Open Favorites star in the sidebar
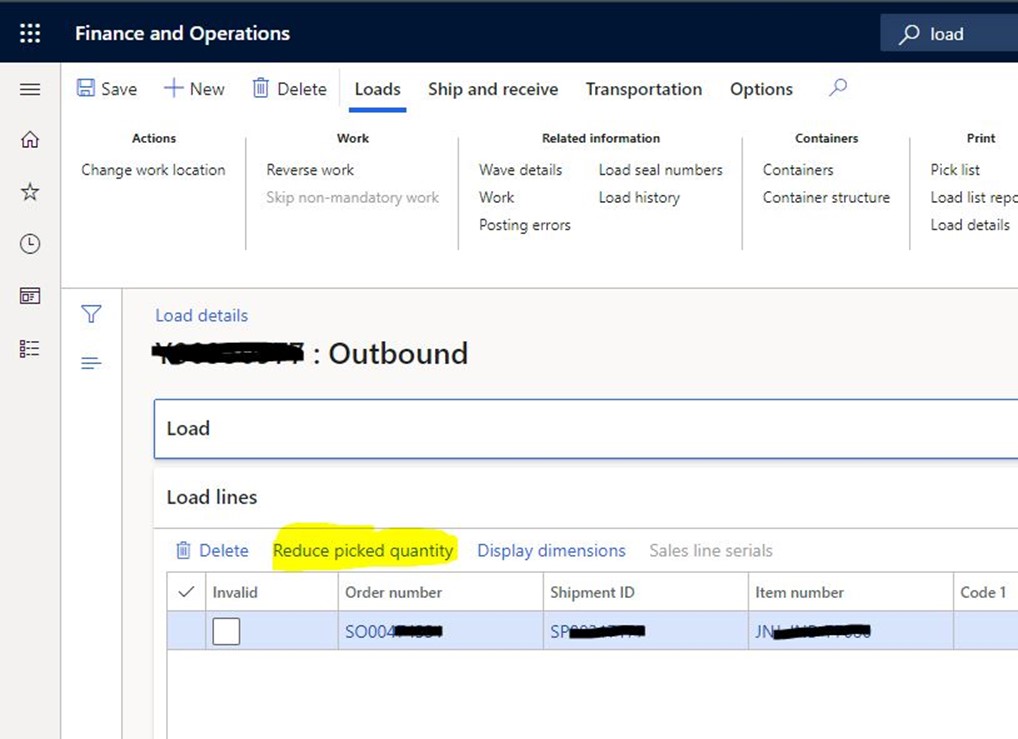The image size is (1018, 739). point(30,192)
